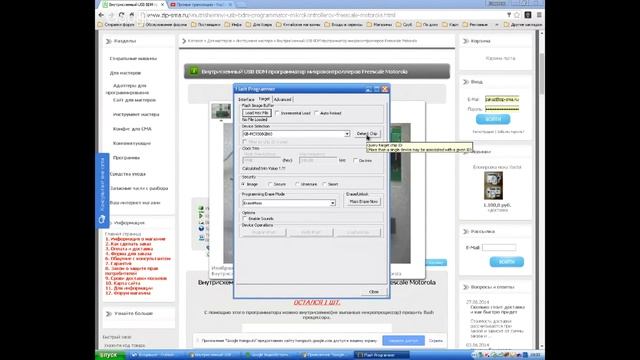Open sidebar link 'Для мастеров'
This screenshot has width=640, height=360.
125,73
